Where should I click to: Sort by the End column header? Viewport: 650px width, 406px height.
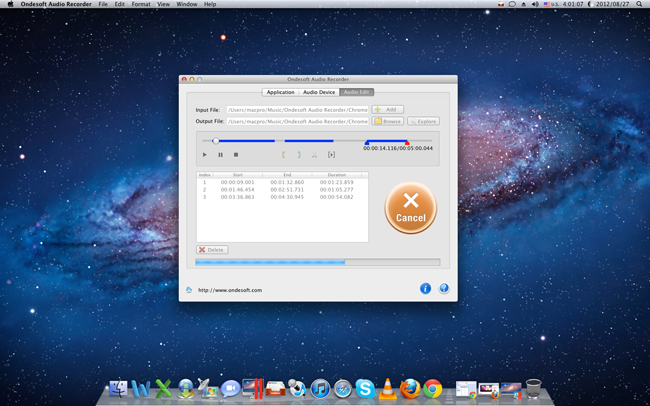coord(287,175)
